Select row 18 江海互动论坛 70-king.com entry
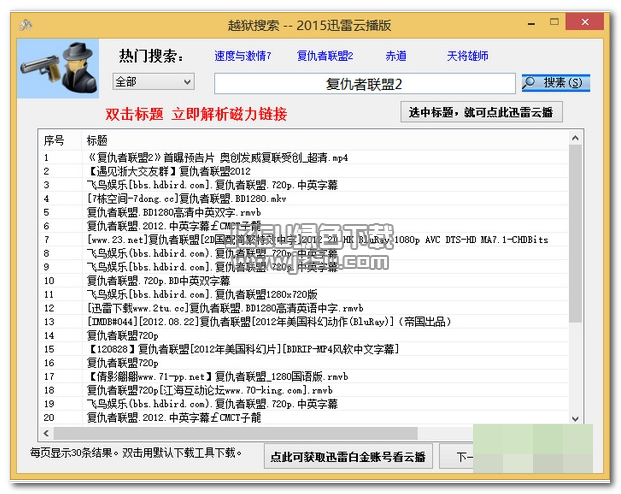 [x=304, y=390]
